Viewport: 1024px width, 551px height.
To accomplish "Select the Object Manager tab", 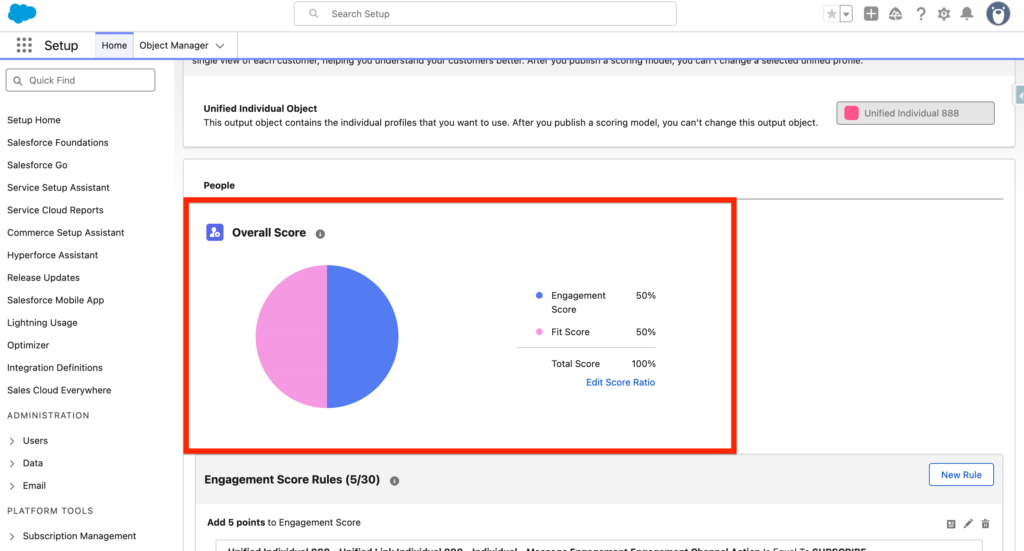I will click(x=174, y=46).
